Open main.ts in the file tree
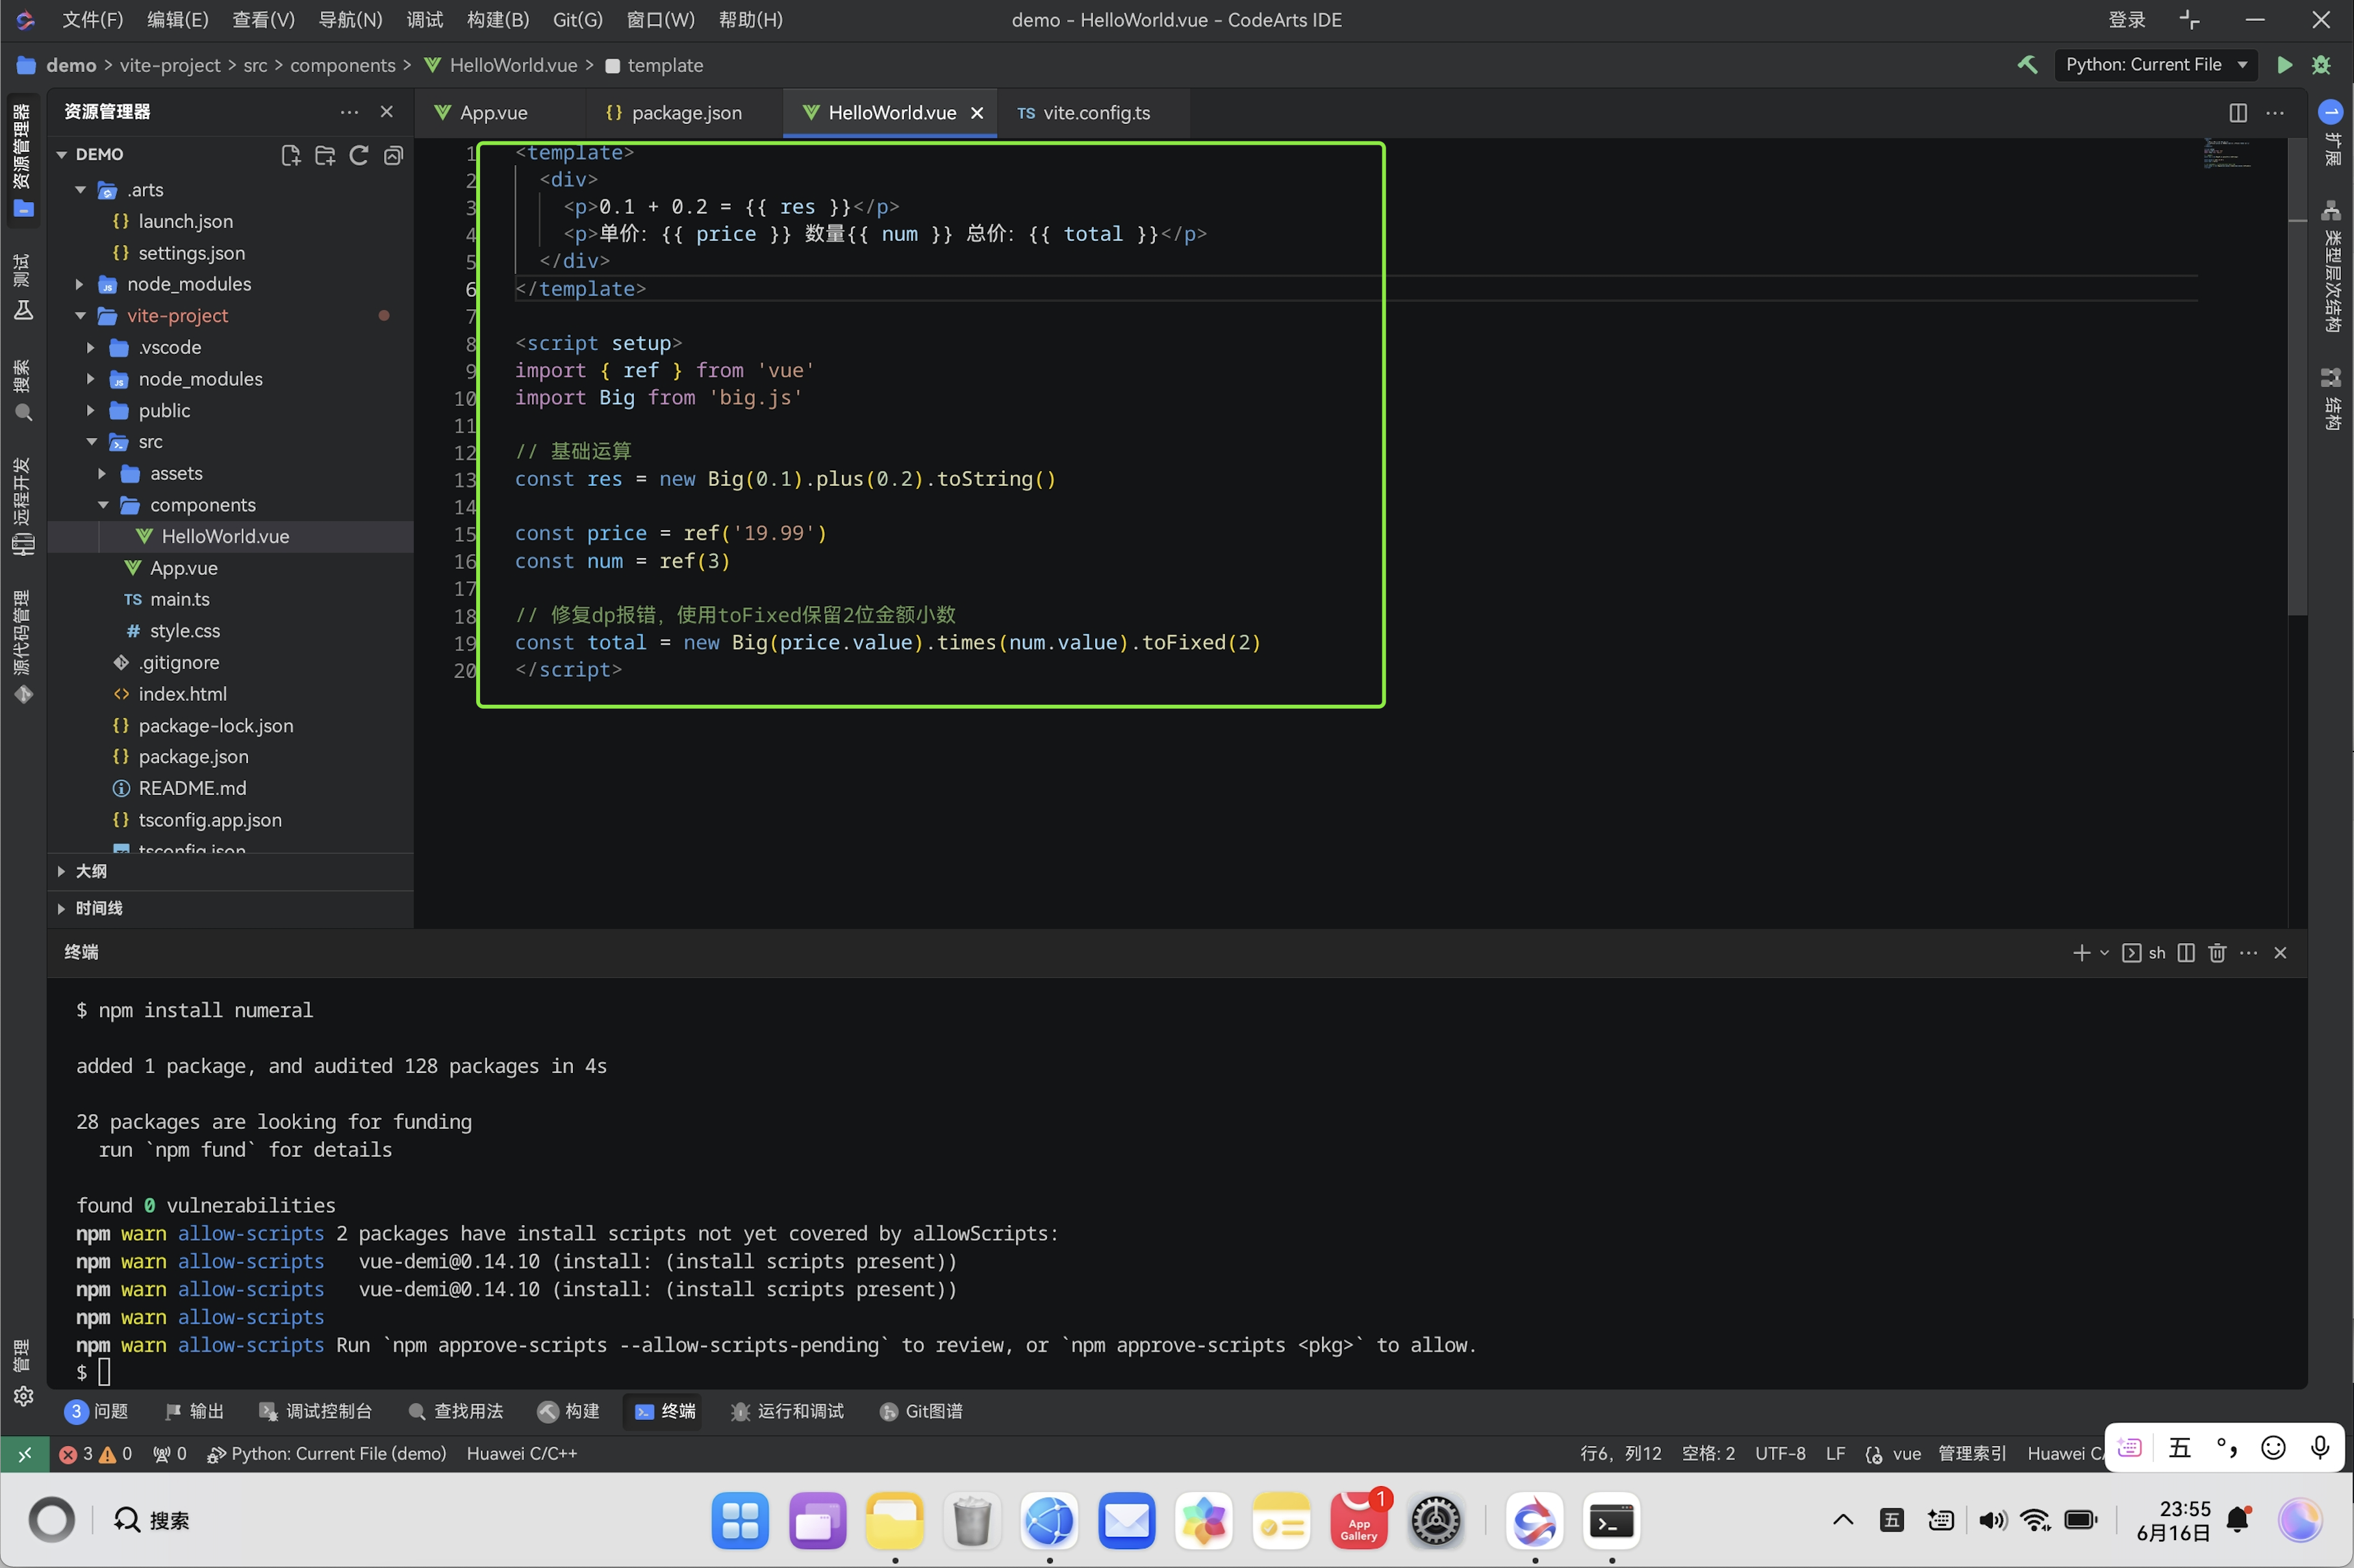 [x=180, y=600]
